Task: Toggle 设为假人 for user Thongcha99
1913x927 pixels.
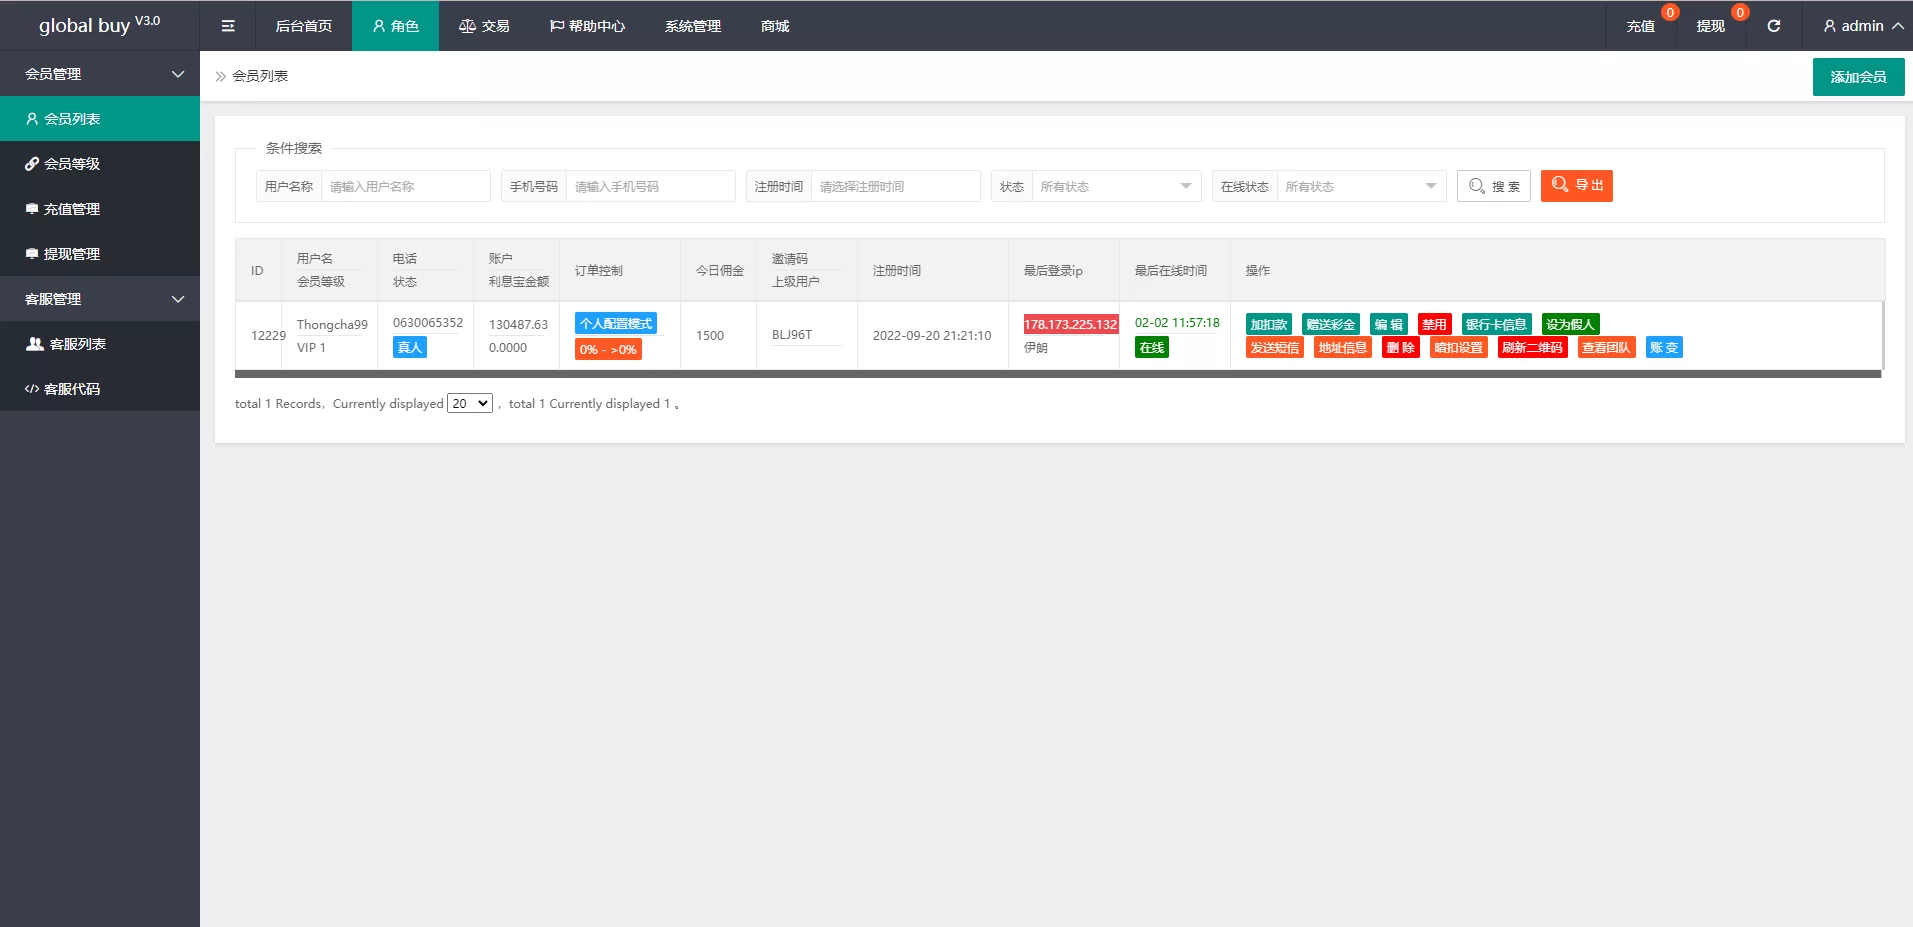Action: (1570, 324)
